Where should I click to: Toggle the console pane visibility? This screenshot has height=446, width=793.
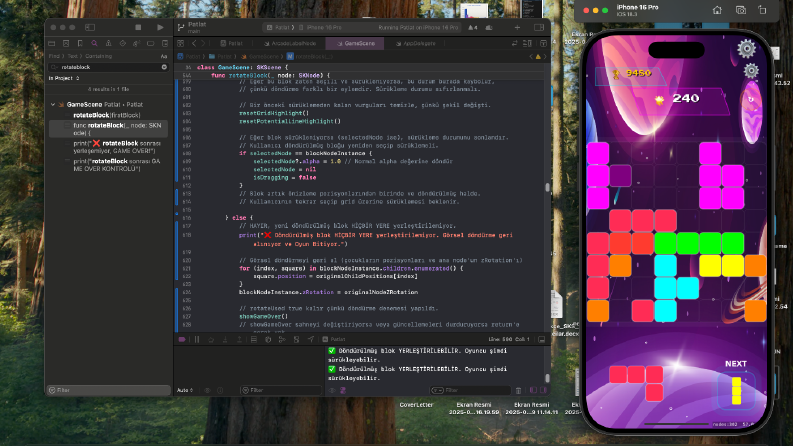543,390
